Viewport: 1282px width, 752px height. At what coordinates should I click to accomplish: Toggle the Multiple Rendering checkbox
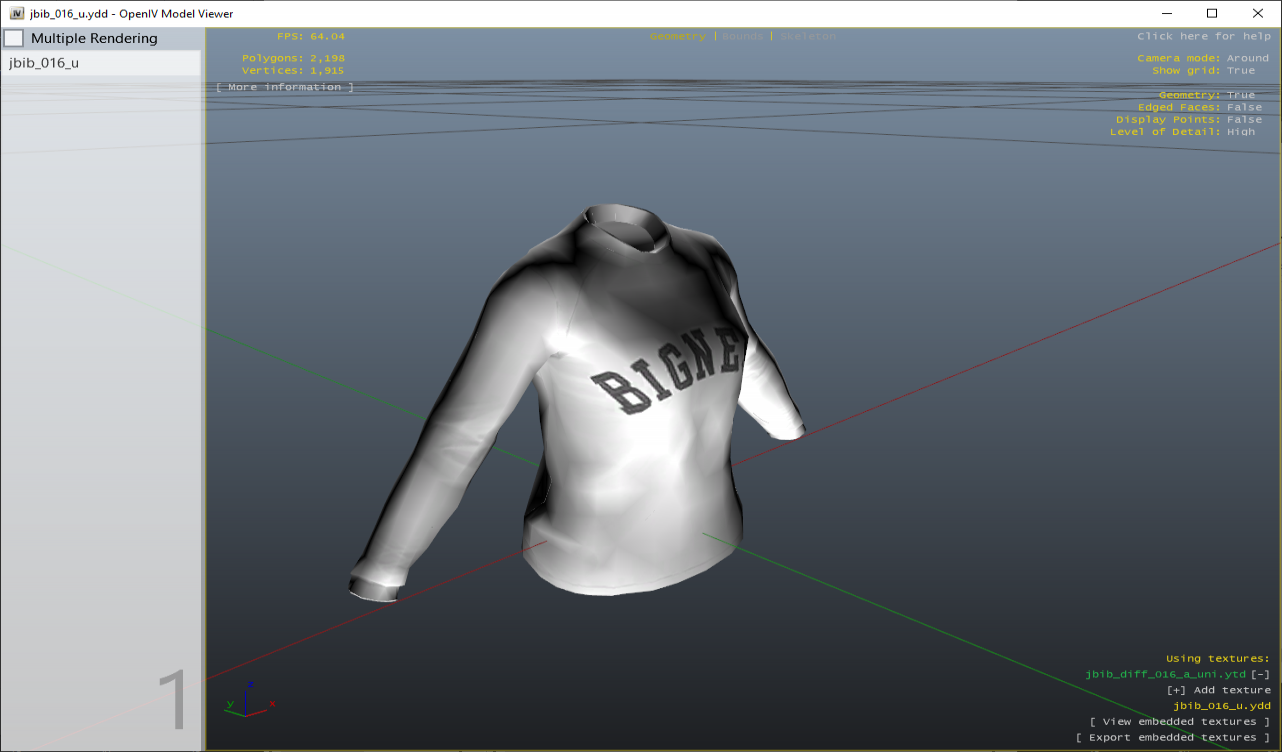pyautogui.click(x=14, y=37)
